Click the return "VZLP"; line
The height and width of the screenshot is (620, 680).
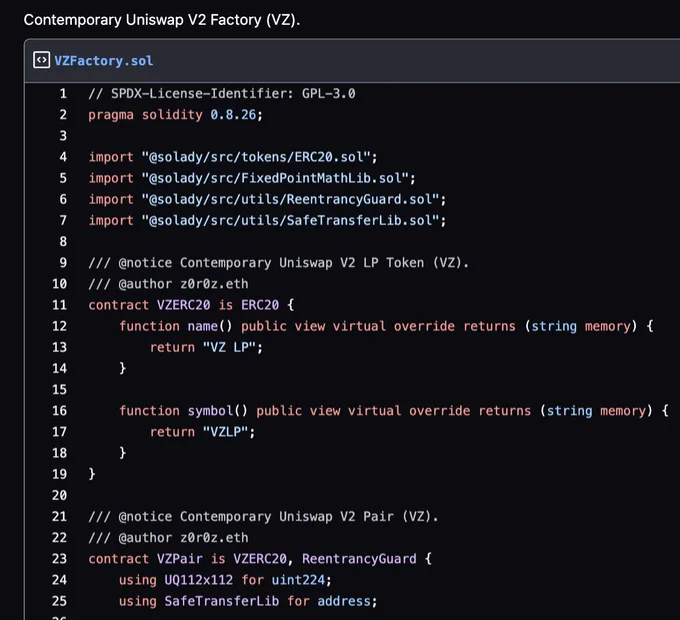pyautogui.click(x=203, y=432)
